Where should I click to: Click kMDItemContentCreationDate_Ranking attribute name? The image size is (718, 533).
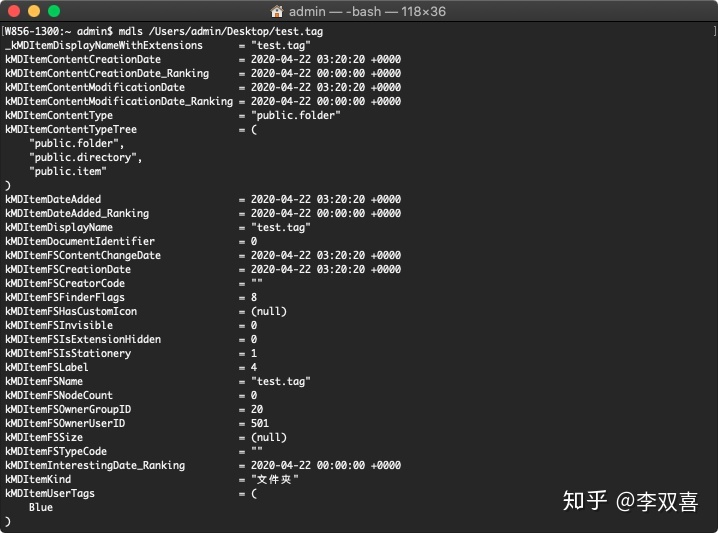pos(107,73)
